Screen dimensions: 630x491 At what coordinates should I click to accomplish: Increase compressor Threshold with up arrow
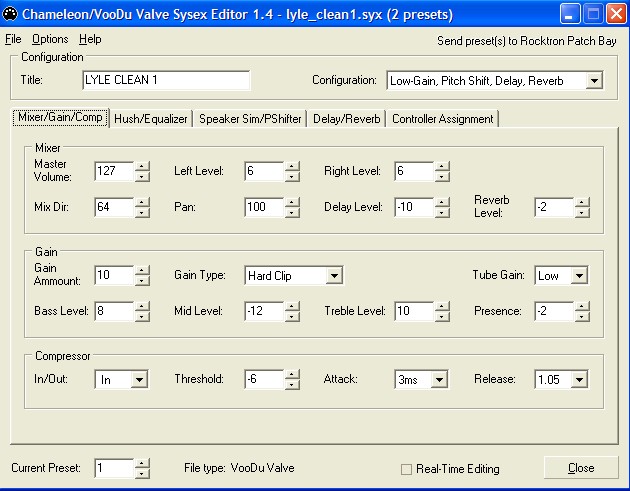tap(292, 374)
